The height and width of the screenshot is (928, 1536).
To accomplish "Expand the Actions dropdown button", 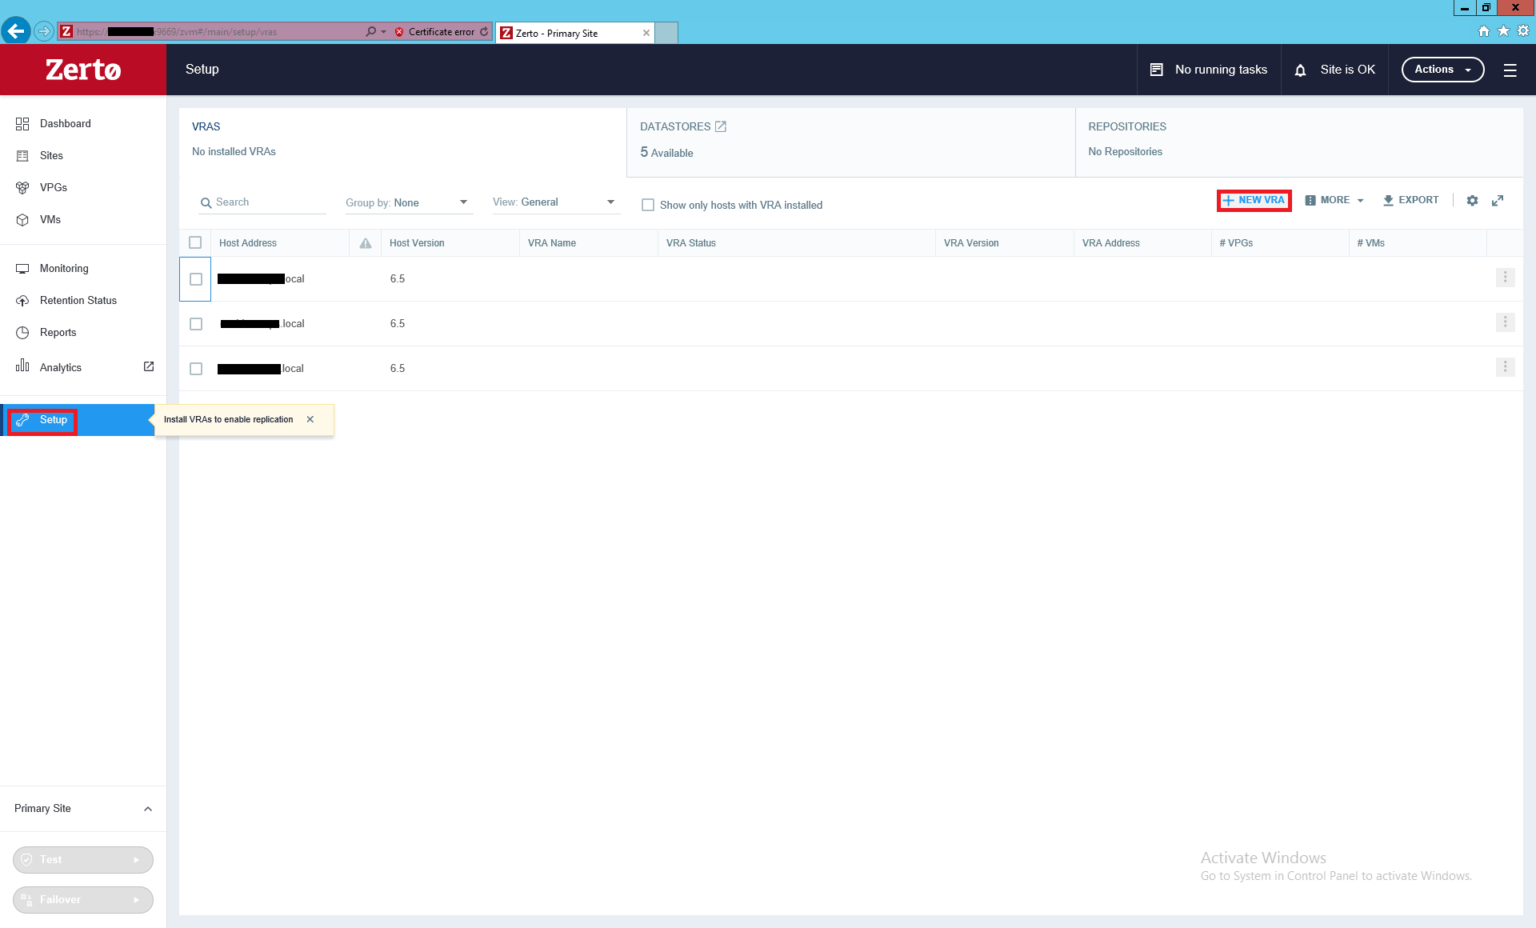I will coord(1442,70).
